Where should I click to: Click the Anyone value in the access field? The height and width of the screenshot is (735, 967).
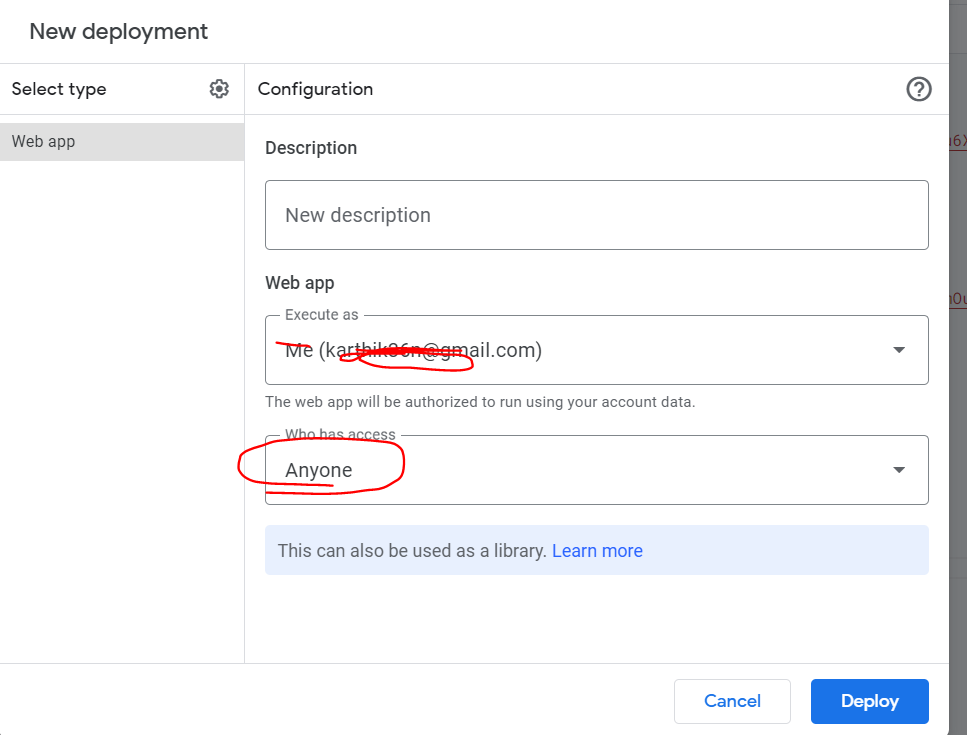pos(319,470)
